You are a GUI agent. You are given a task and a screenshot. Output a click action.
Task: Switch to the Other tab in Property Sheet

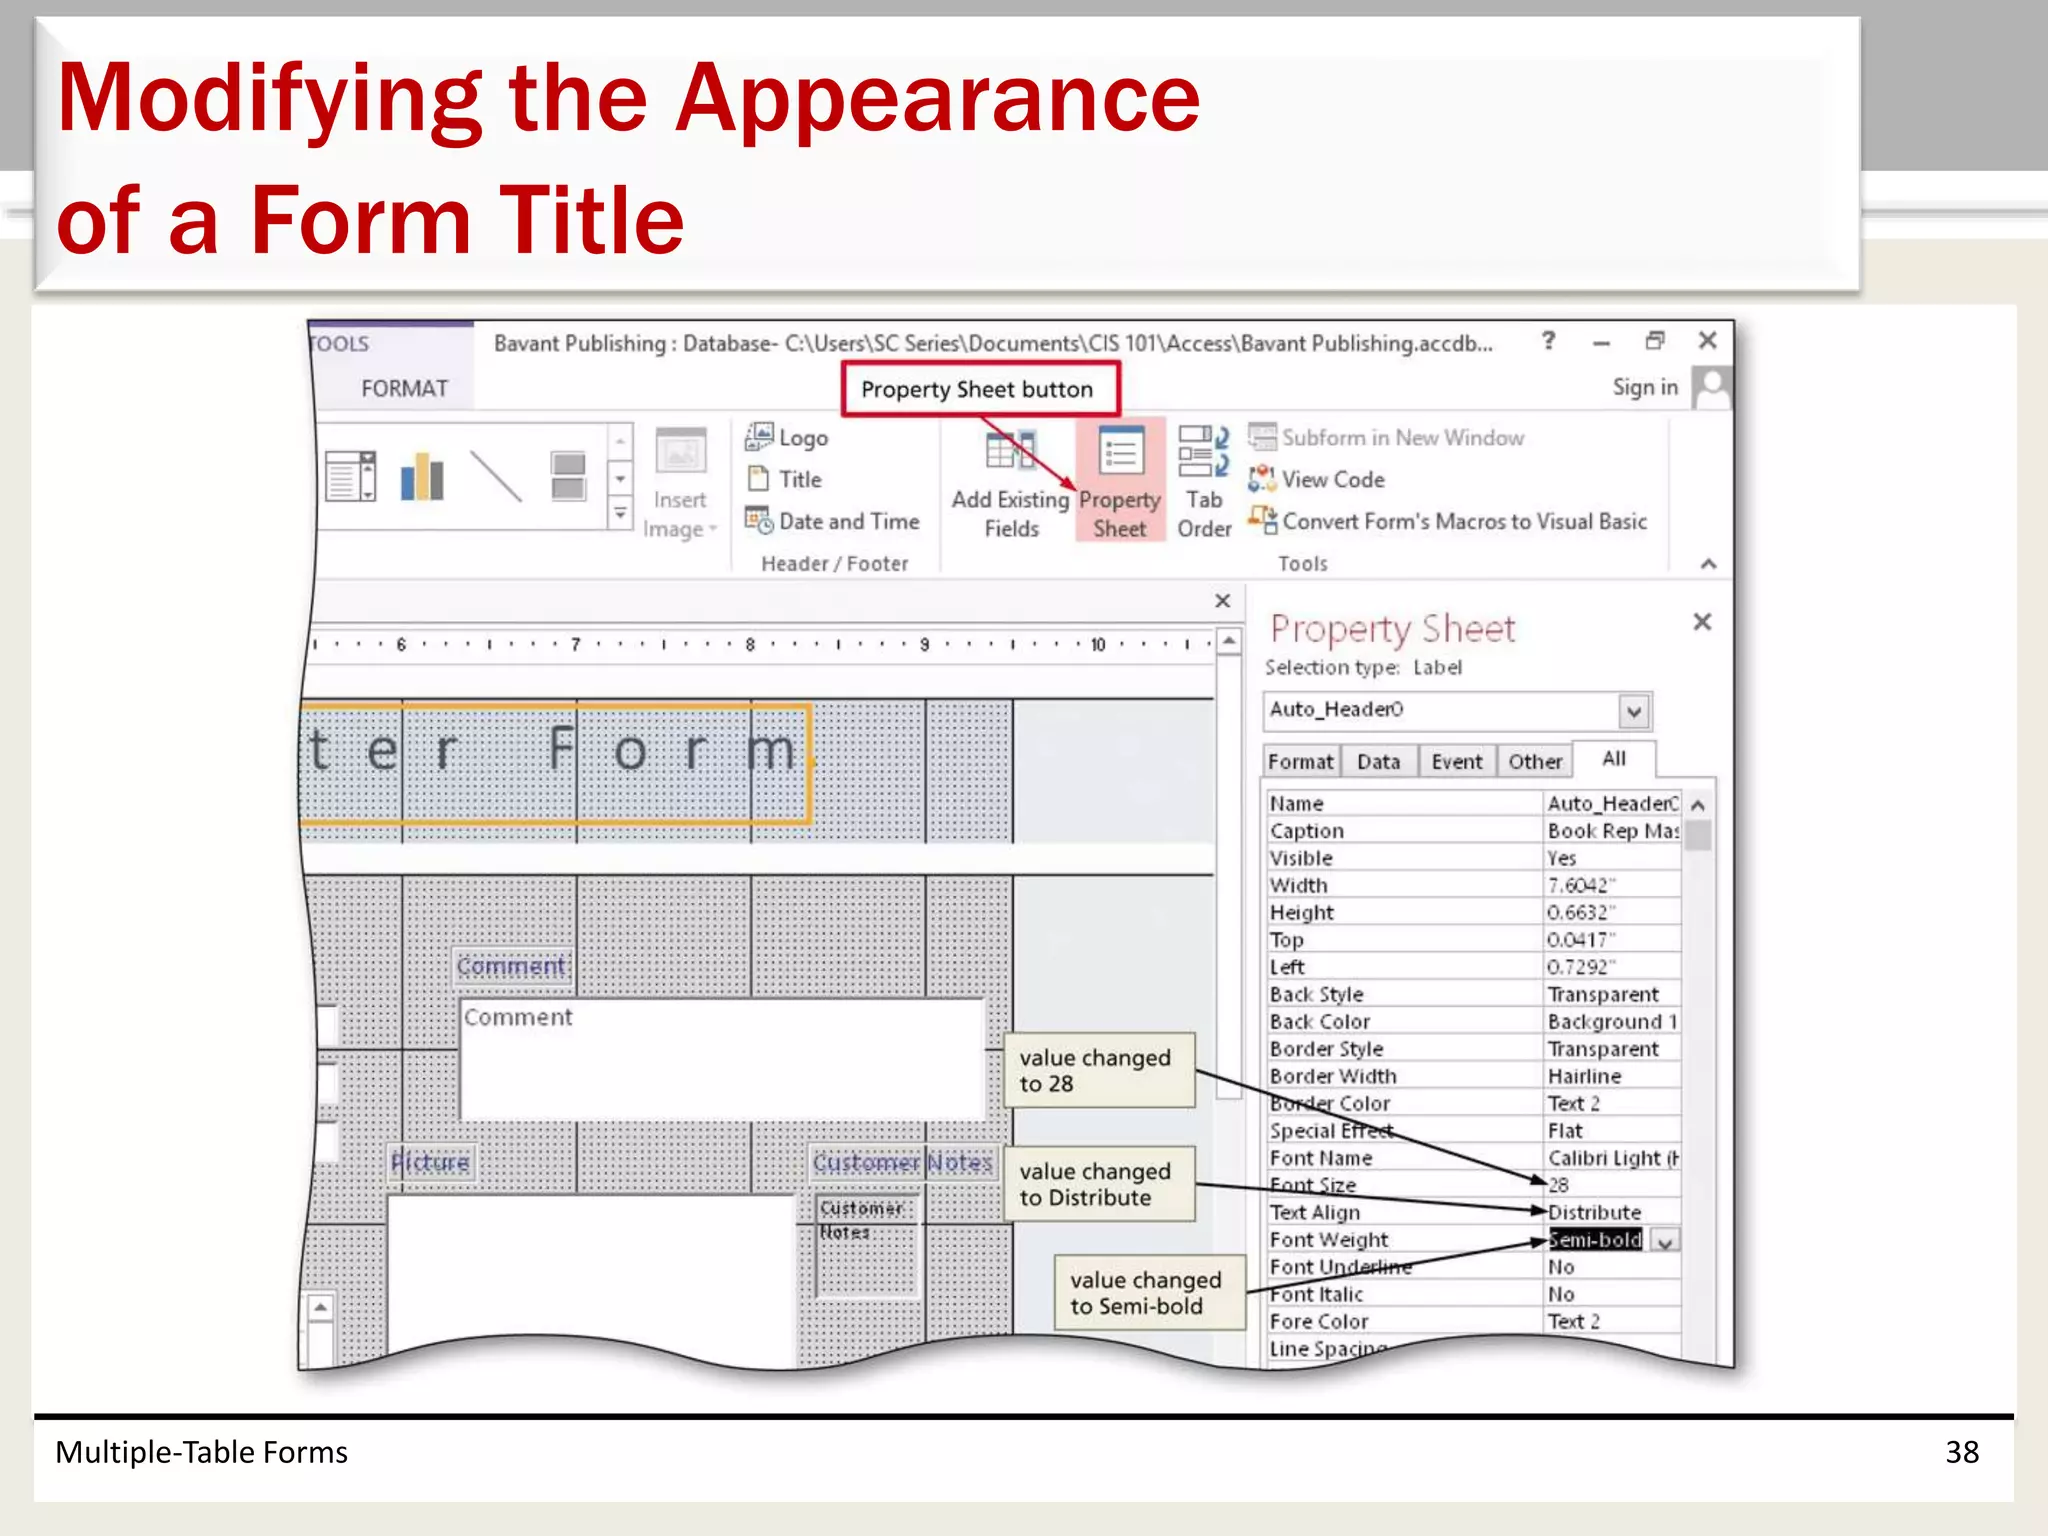[x=1535, y=762]
